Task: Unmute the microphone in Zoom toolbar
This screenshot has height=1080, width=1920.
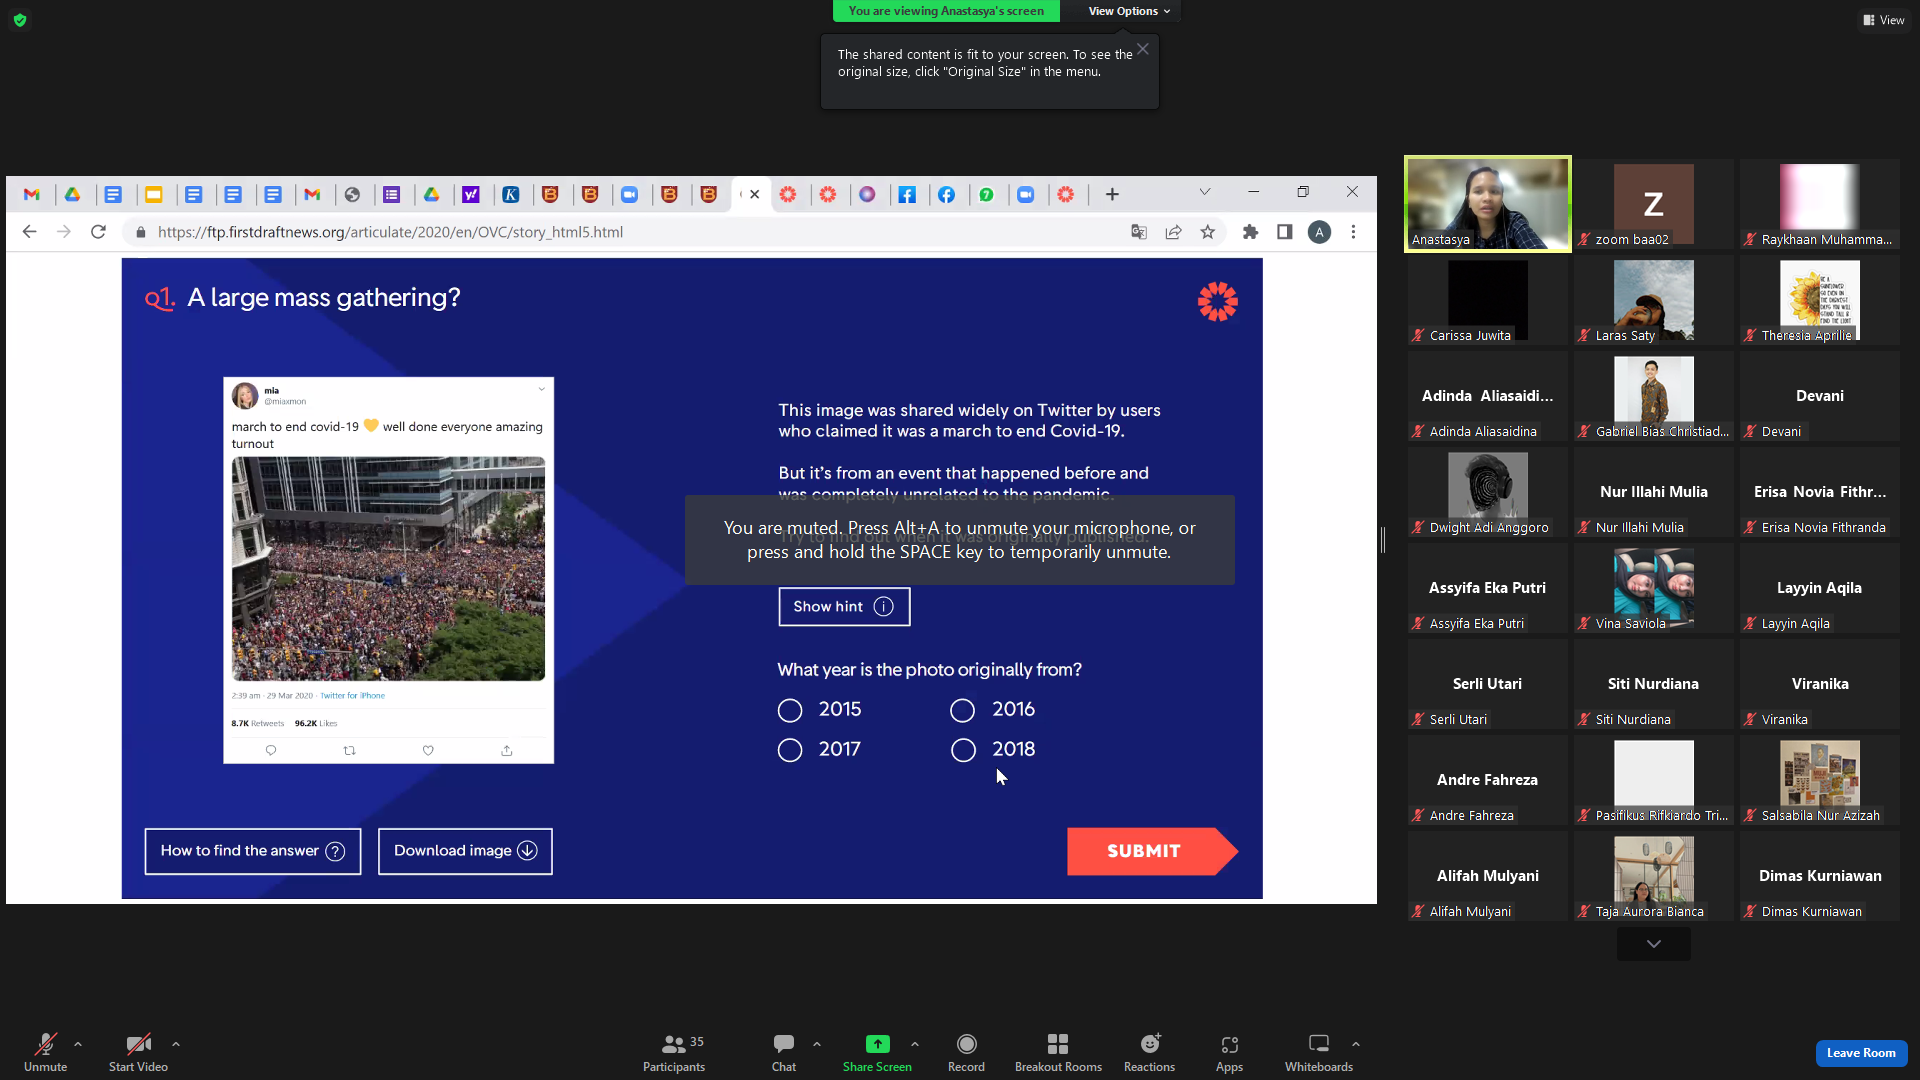Action: 46,1052
